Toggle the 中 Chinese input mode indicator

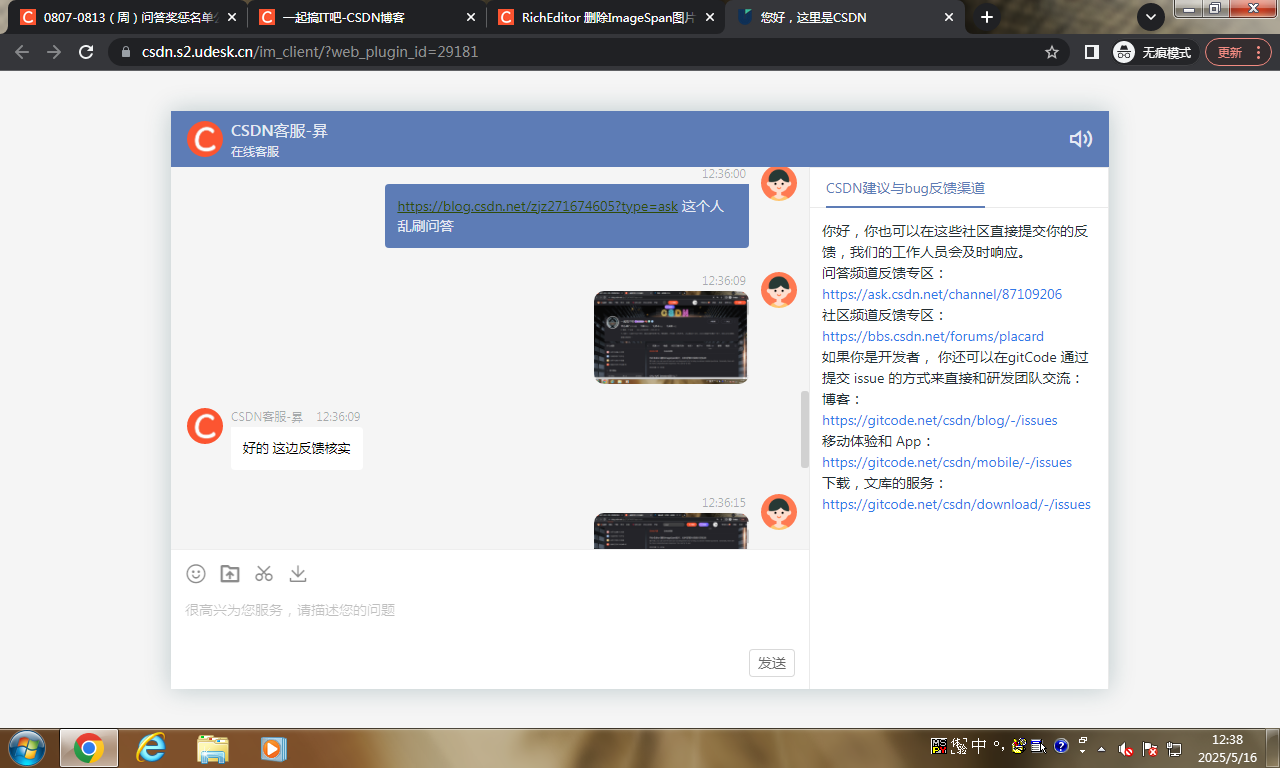[979, 745]
